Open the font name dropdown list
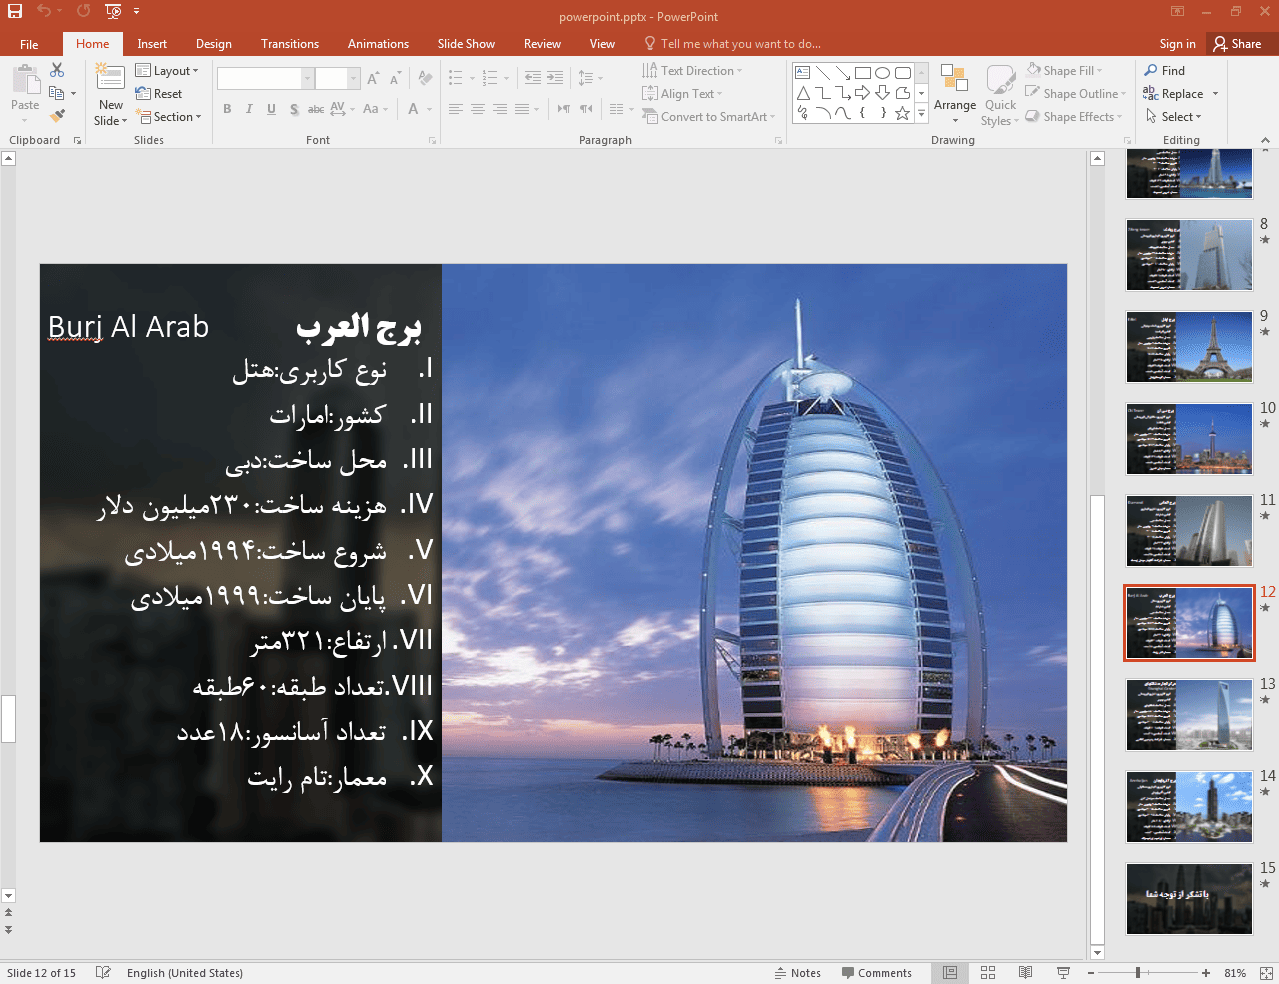This screenshot has width=1279, height=984. (x=308, y=78)
